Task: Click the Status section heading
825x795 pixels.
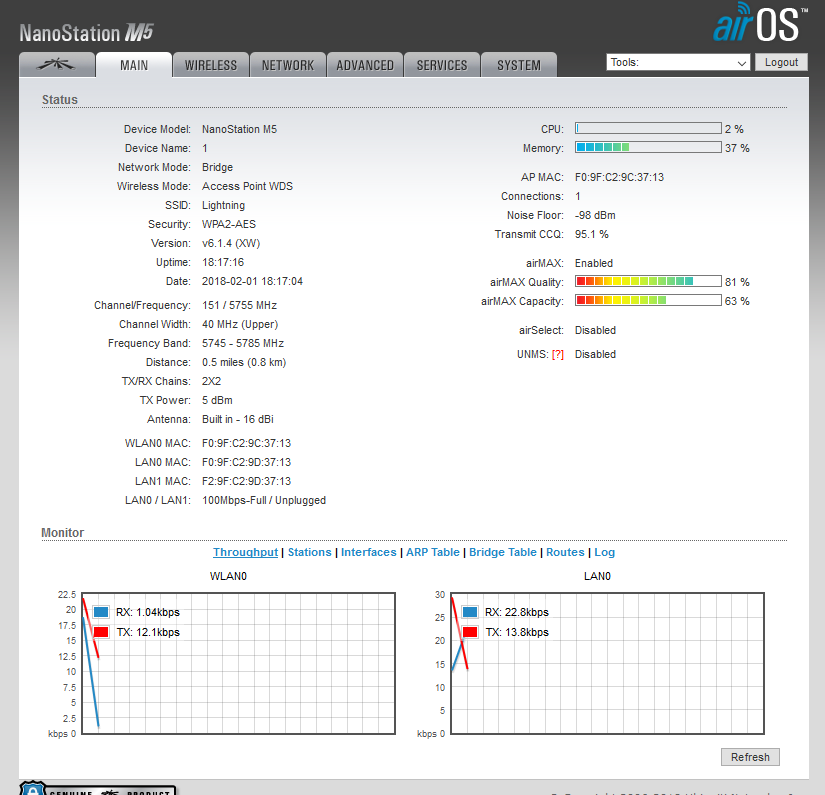Action: coord(59,99)
